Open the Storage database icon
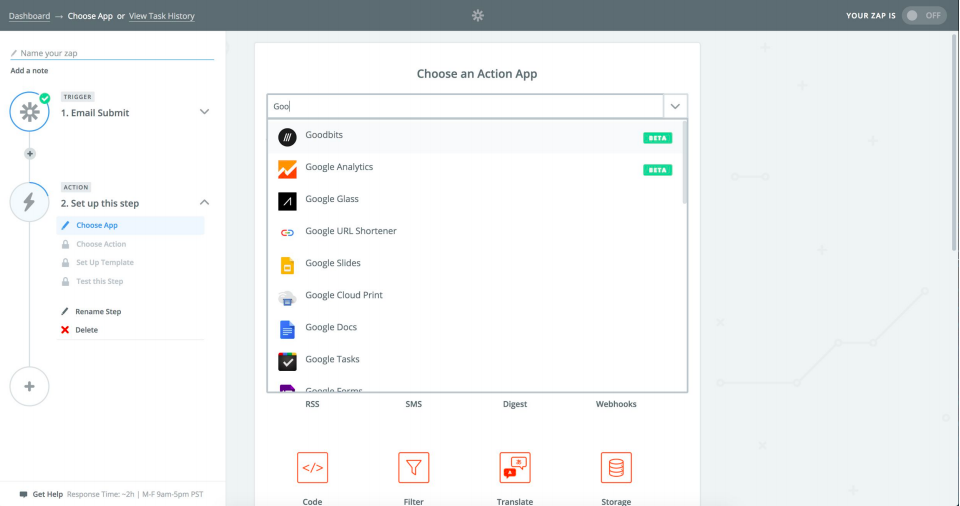Image resolution: width=960 pixels, height=506 pixels. click(x=616, y=467)
